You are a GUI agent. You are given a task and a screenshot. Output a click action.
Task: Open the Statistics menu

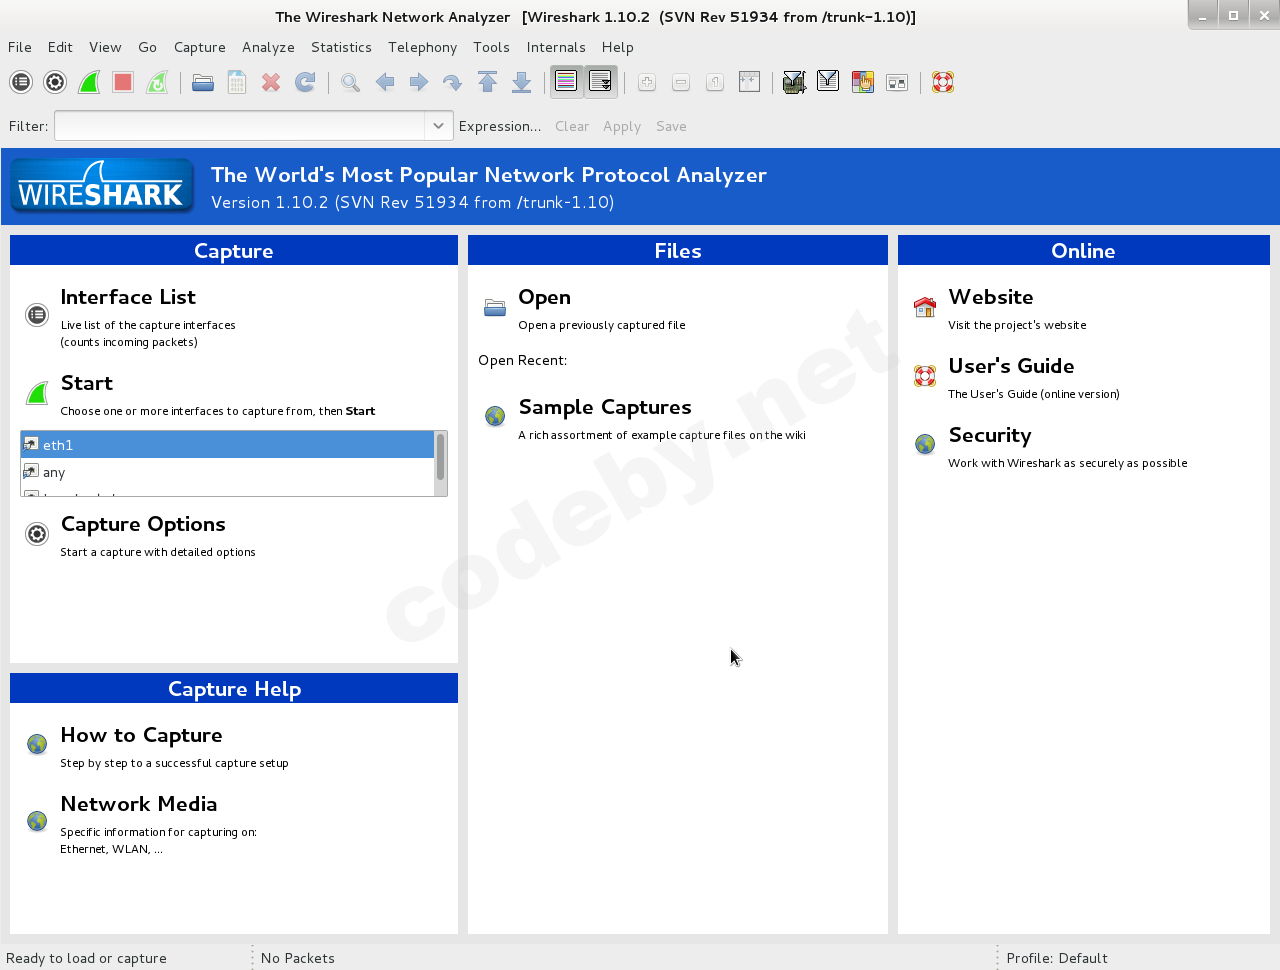click(341, 47)
